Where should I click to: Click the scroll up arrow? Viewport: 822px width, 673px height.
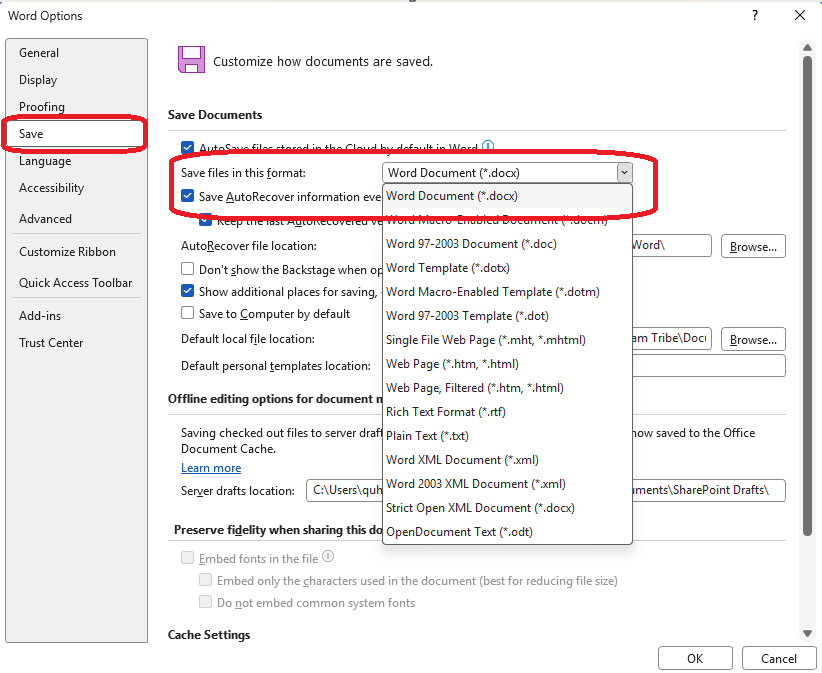807,48
